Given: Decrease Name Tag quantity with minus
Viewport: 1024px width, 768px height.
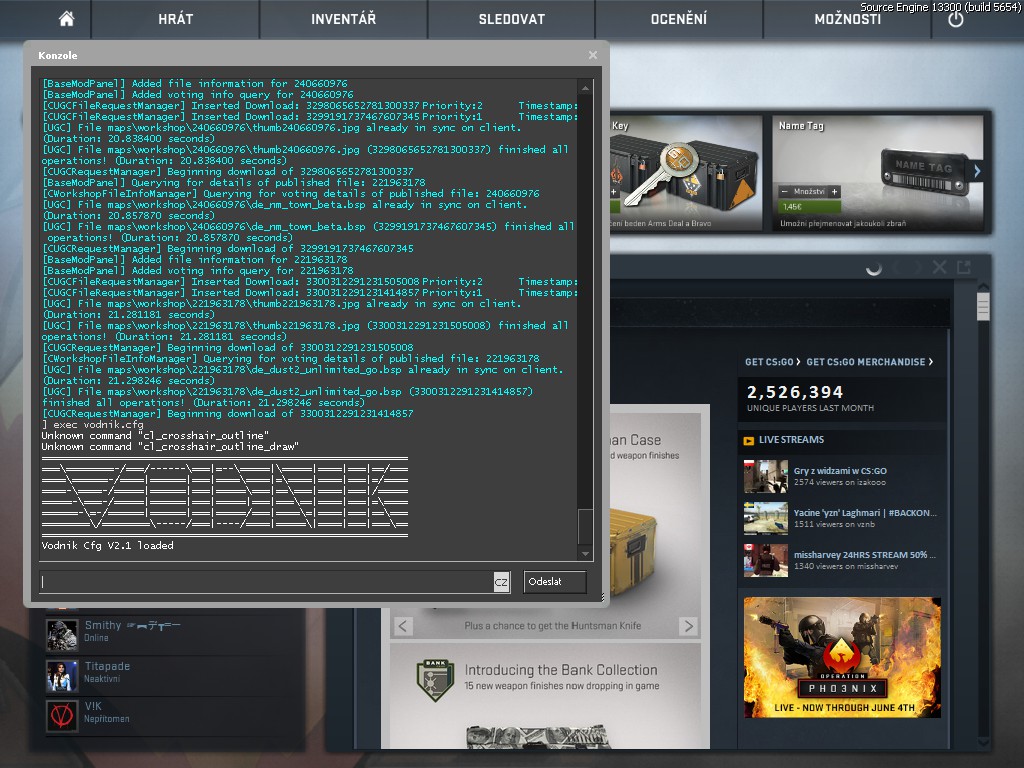Looking at the screenshot, I should (x=784, y=191).
